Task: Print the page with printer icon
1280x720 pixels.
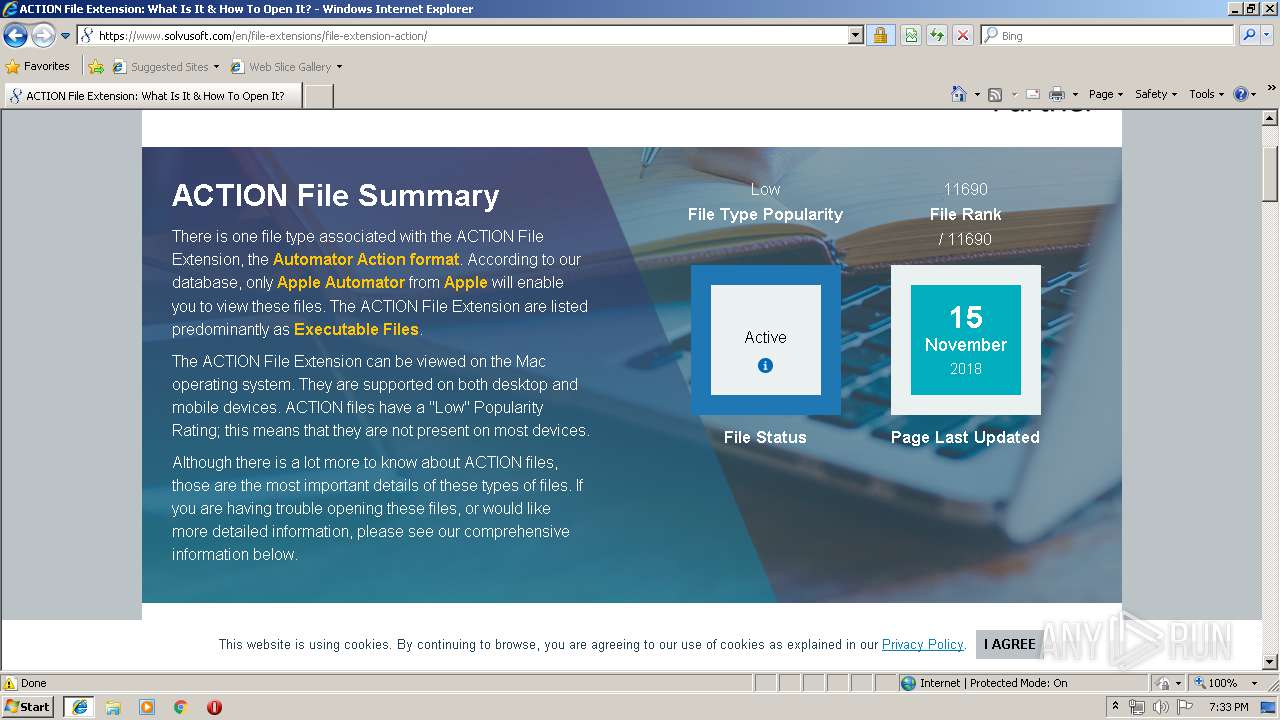Action: click(x=1057, y=94)
